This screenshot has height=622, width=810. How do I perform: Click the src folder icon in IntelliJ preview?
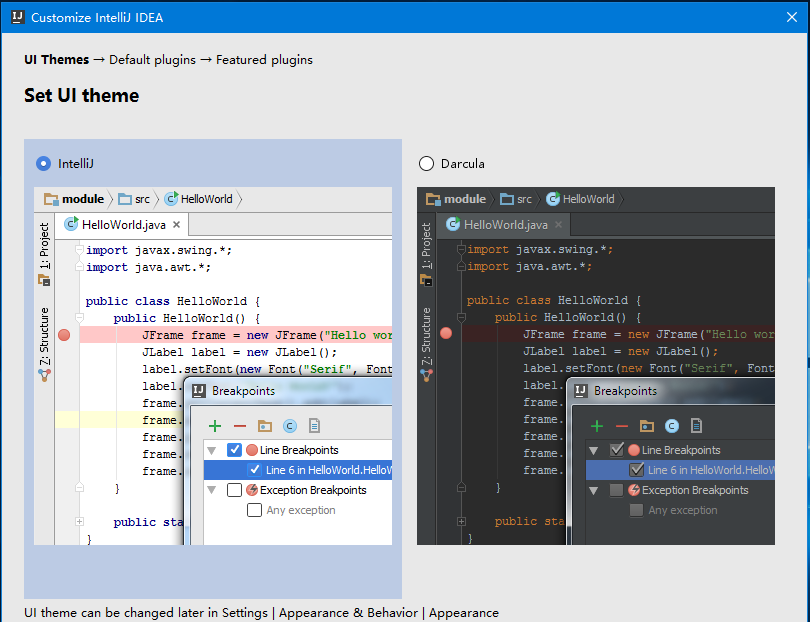click(124, 199)
